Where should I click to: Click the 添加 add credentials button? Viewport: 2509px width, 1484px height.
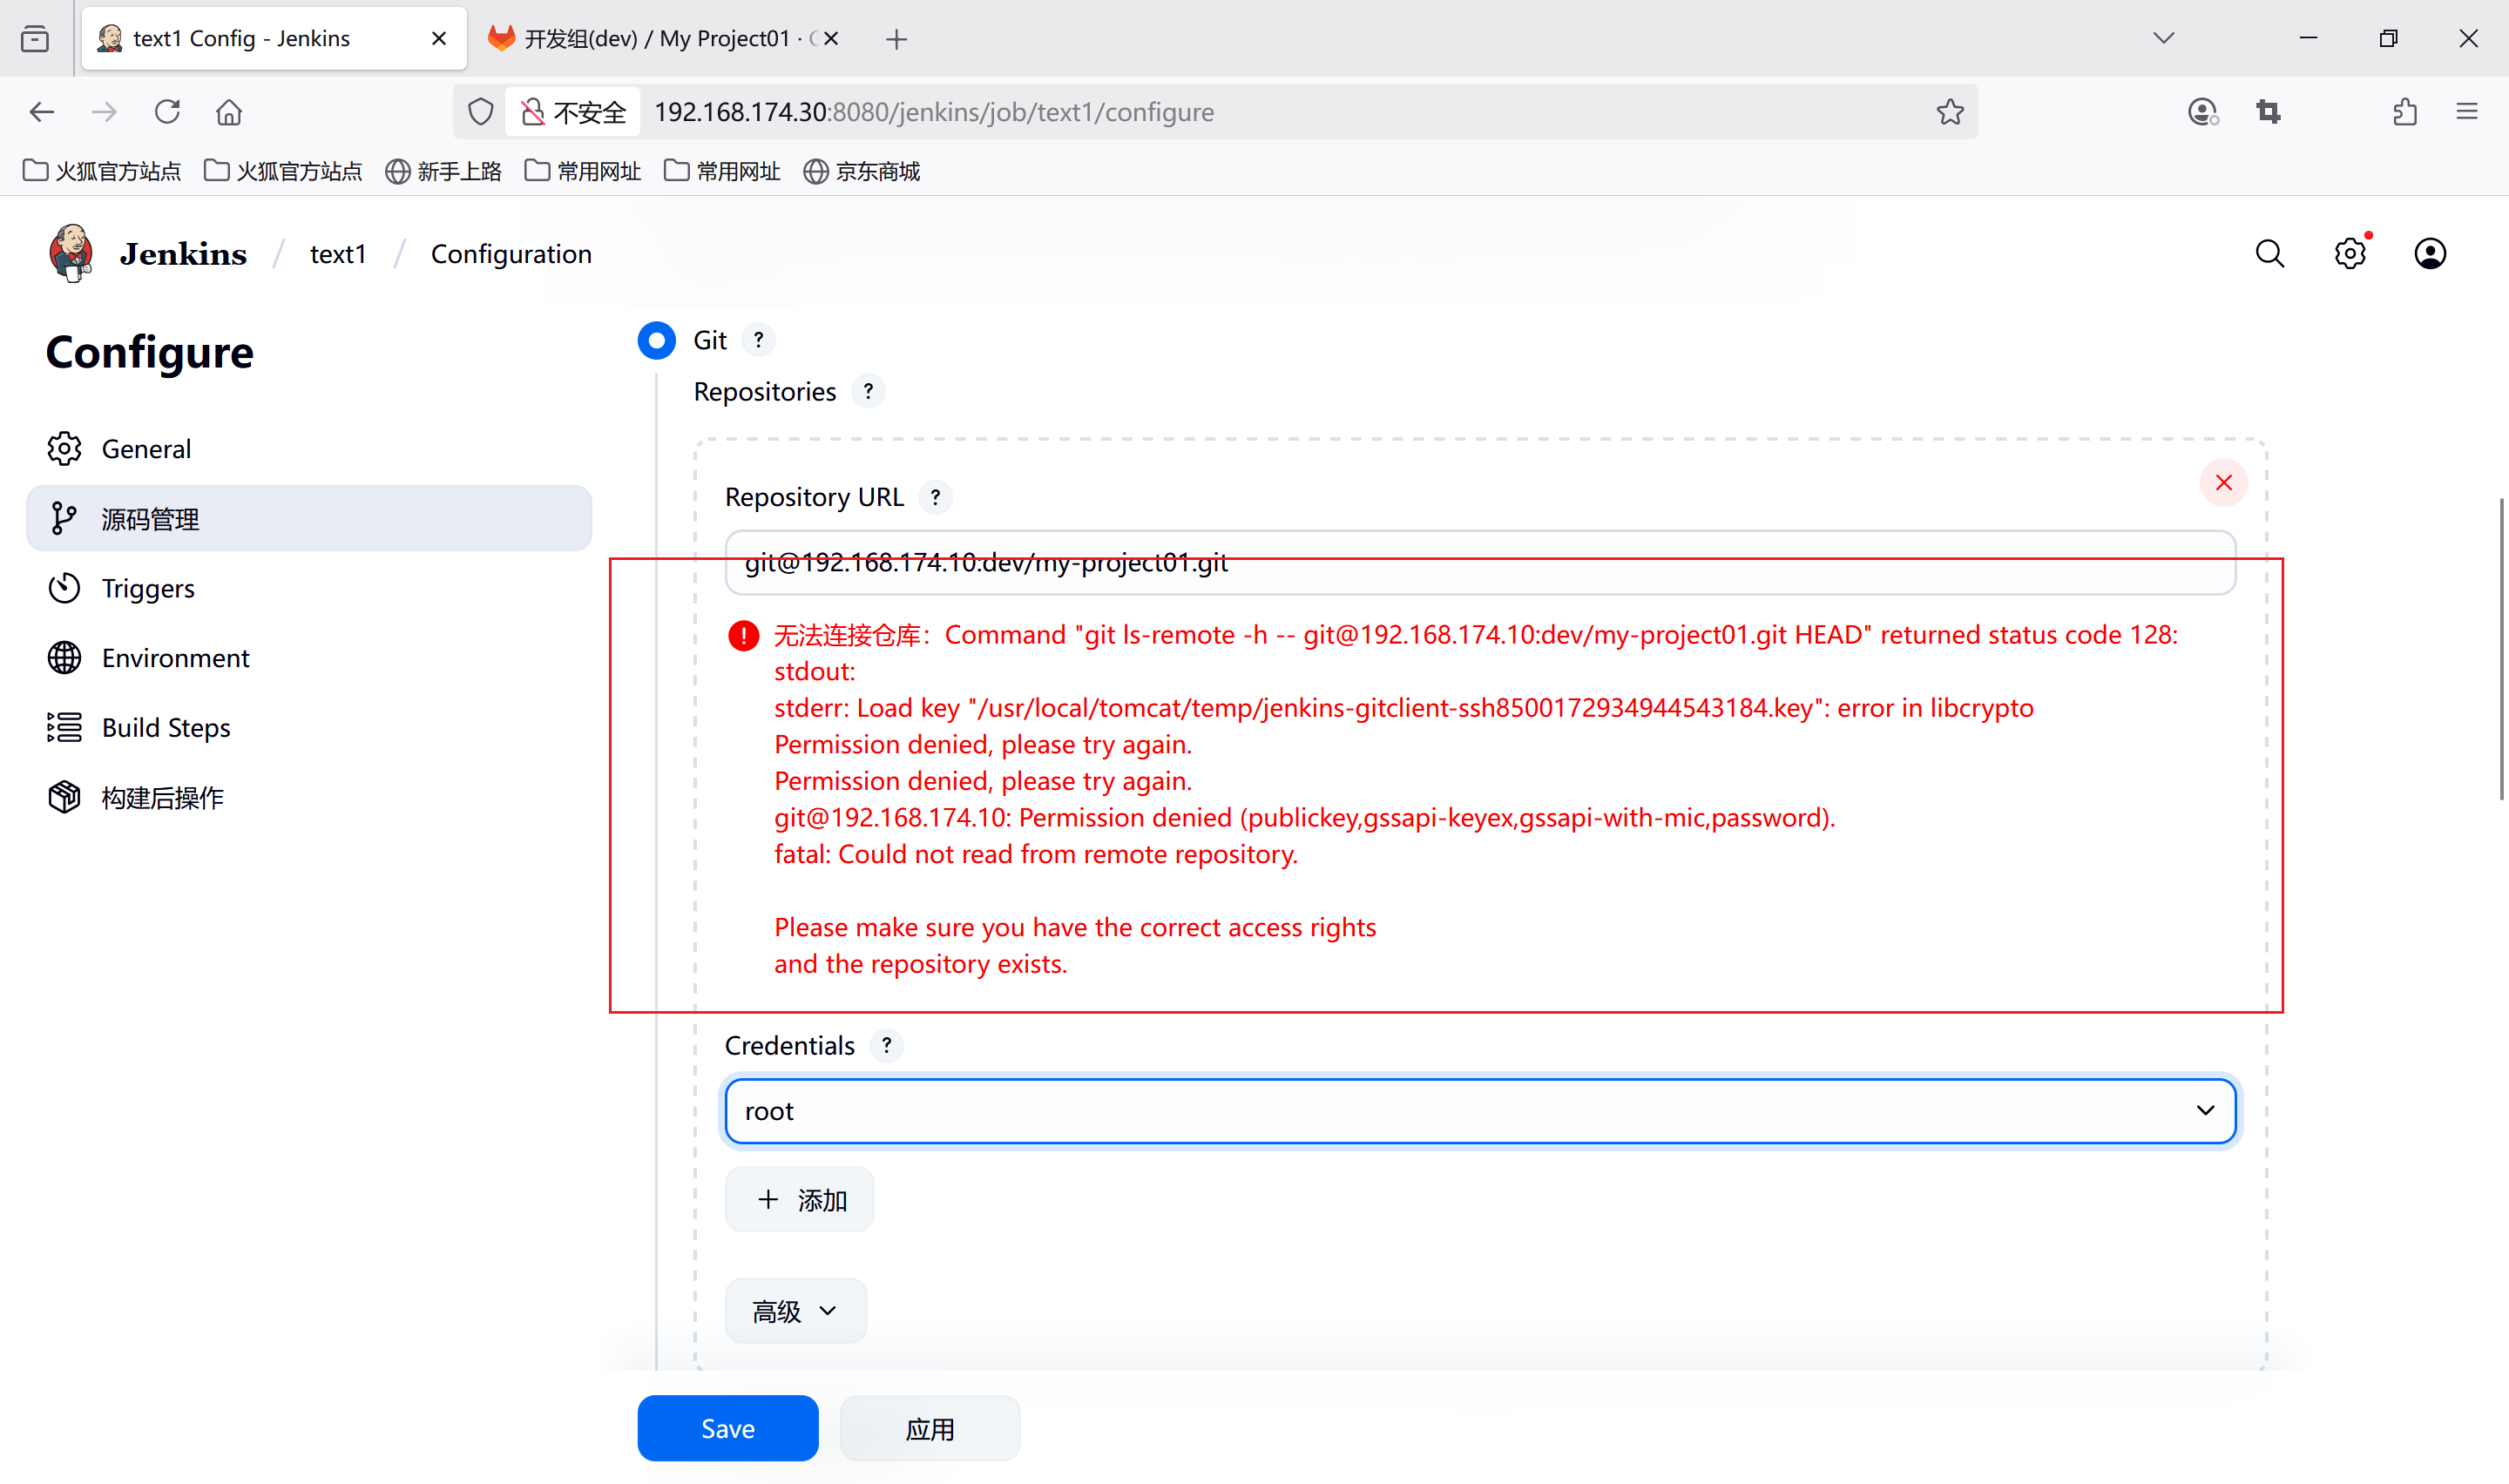point(799,1200)
